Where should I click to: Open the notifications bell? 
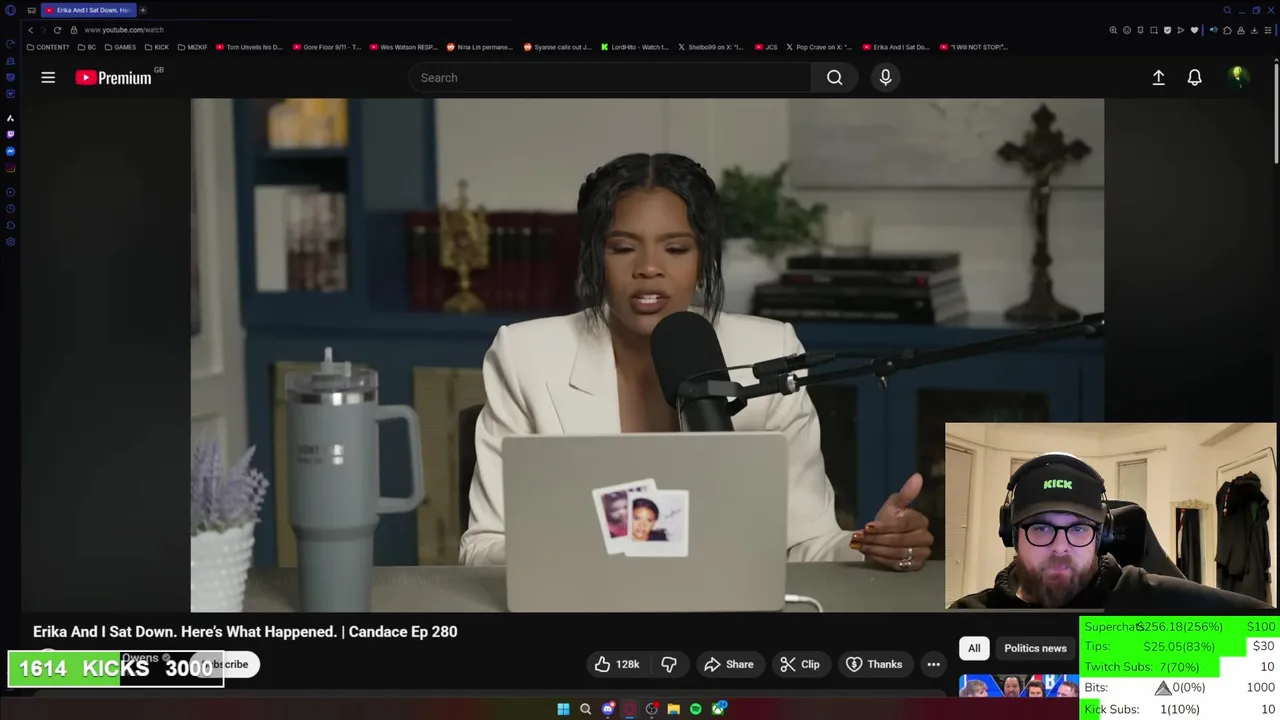coord(1194,77)
